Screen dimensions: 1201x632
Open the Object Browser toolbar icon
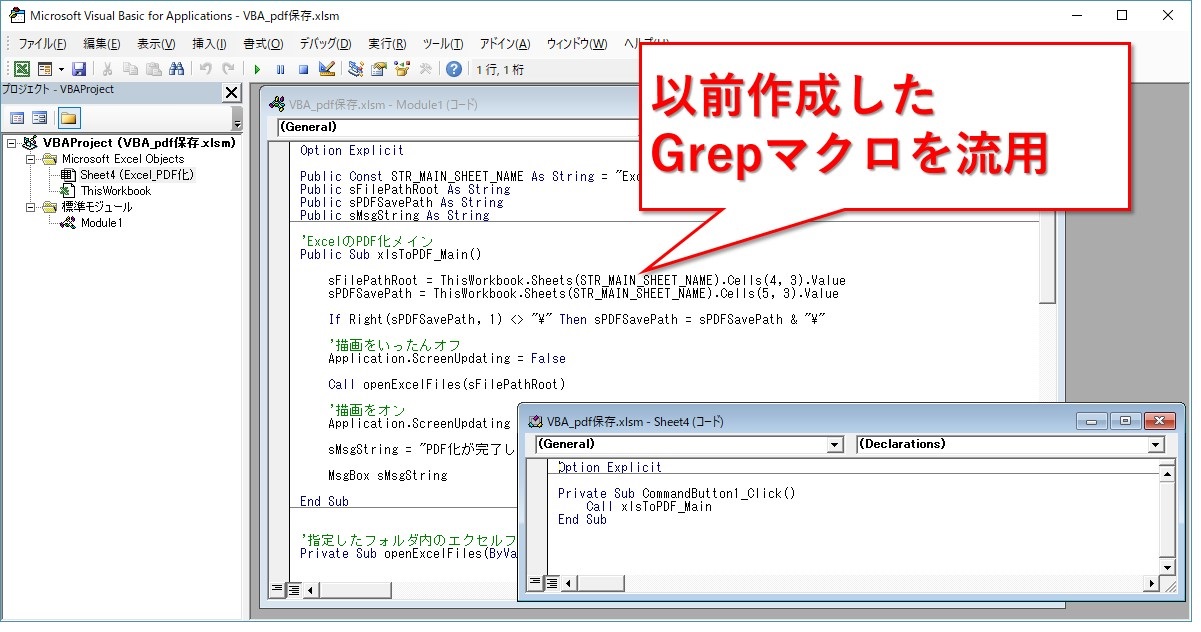(402, 69)
